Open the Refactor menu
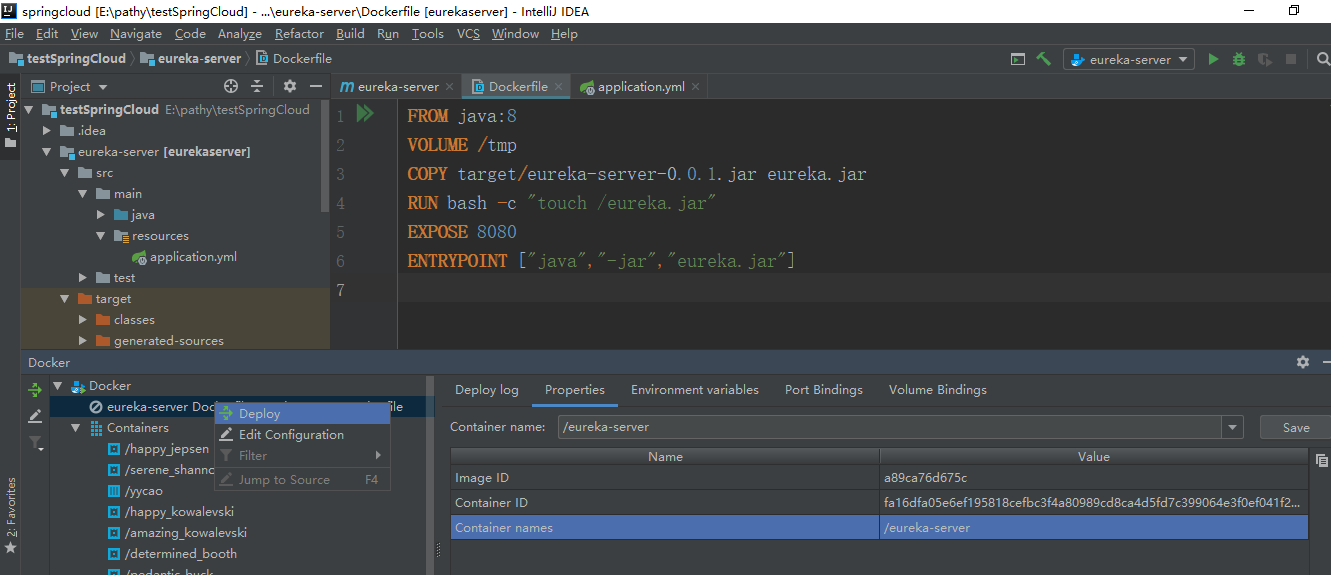This screenshot has height=575, width=1331. tap(299, 33)
